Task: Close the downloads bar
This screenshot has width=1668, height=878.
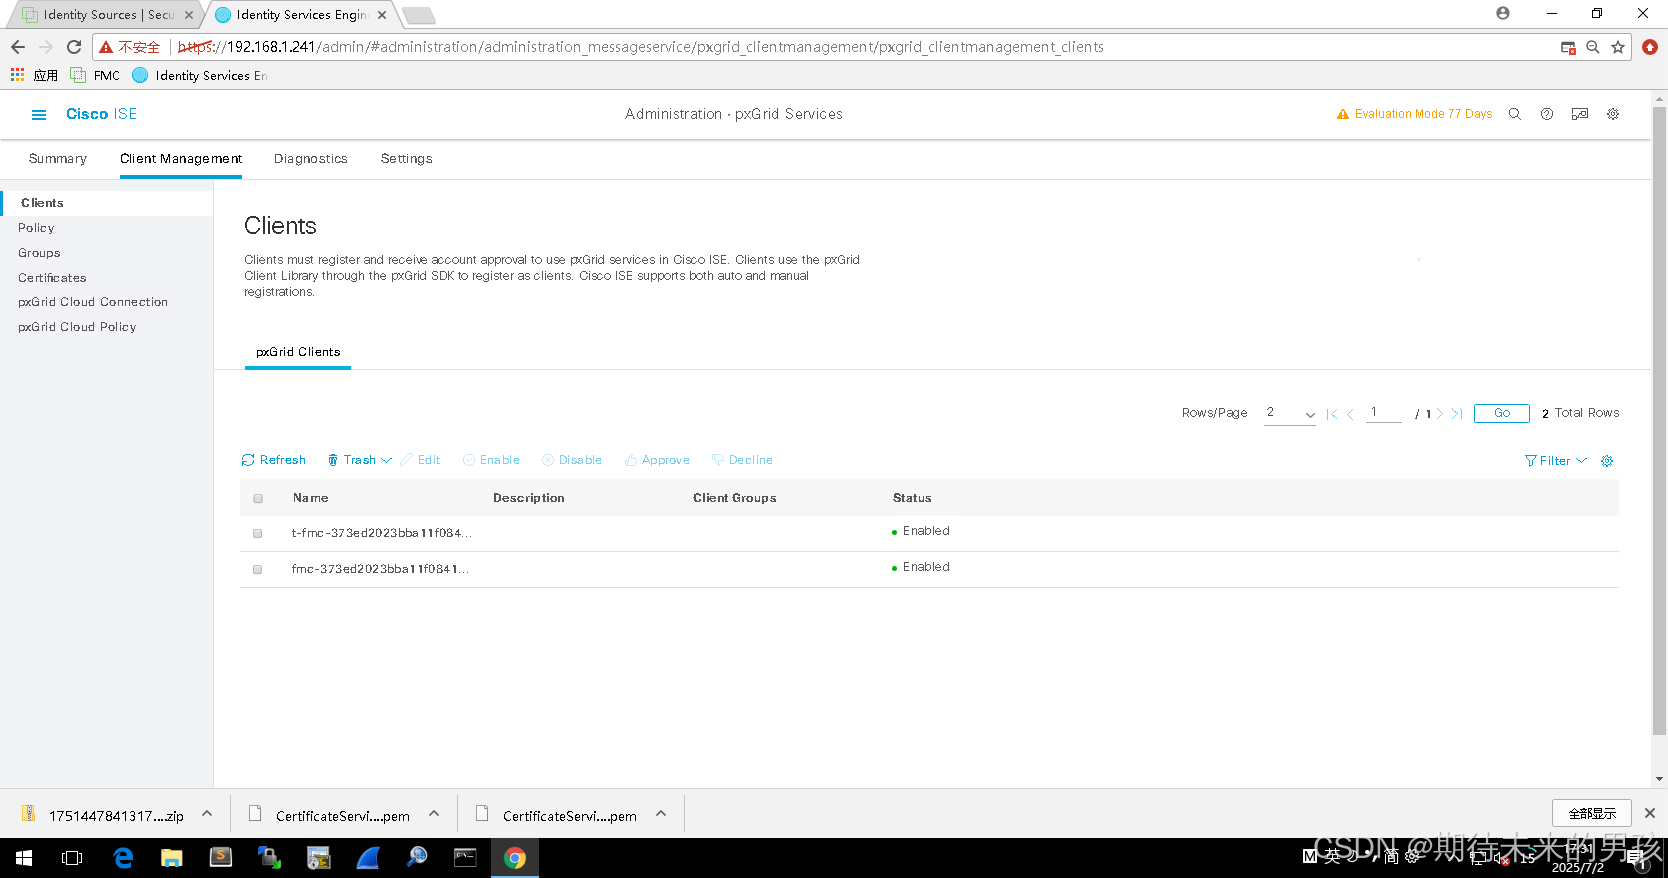Action: click(x=1650, y=813)
